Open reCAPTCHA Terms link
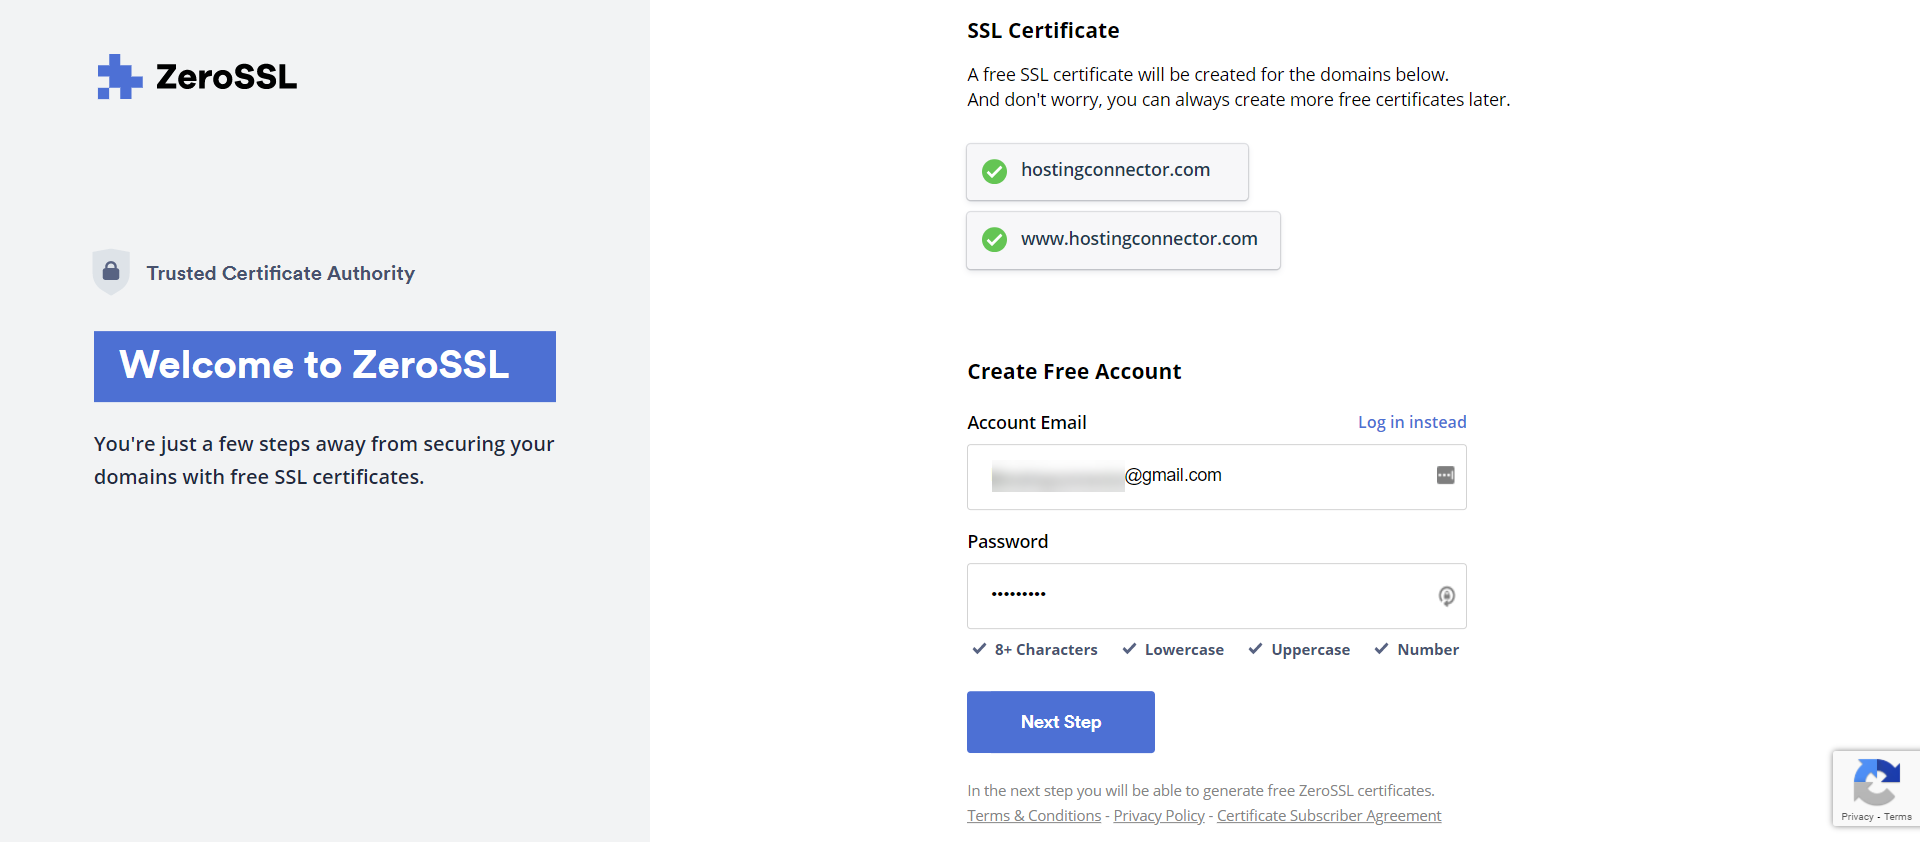This screenshot has height=843, width=1920. [x=1898, y=817]
